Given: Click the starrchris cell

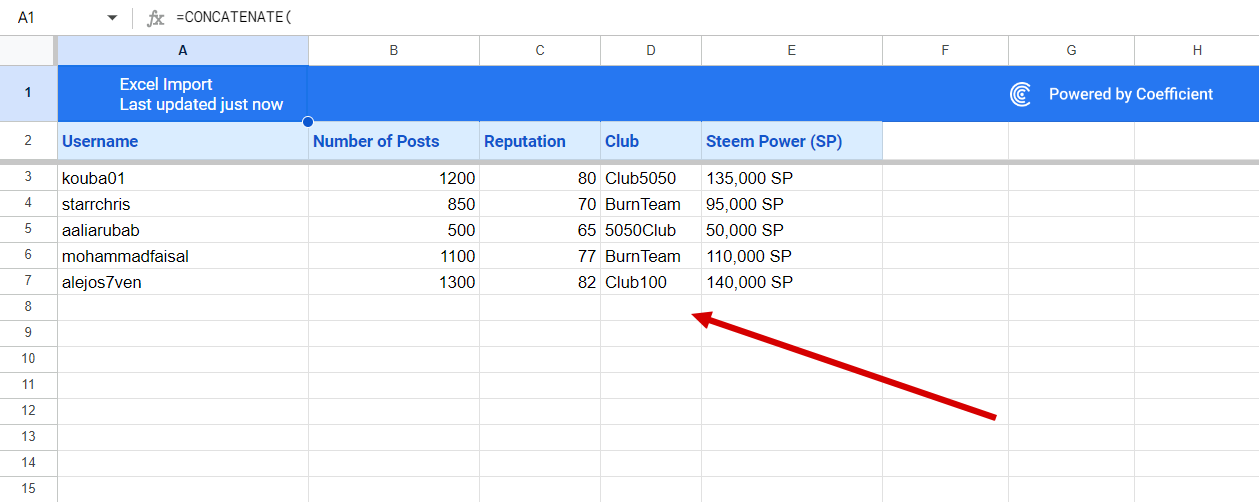Looking at the screenshot, I should click(183, 204).
